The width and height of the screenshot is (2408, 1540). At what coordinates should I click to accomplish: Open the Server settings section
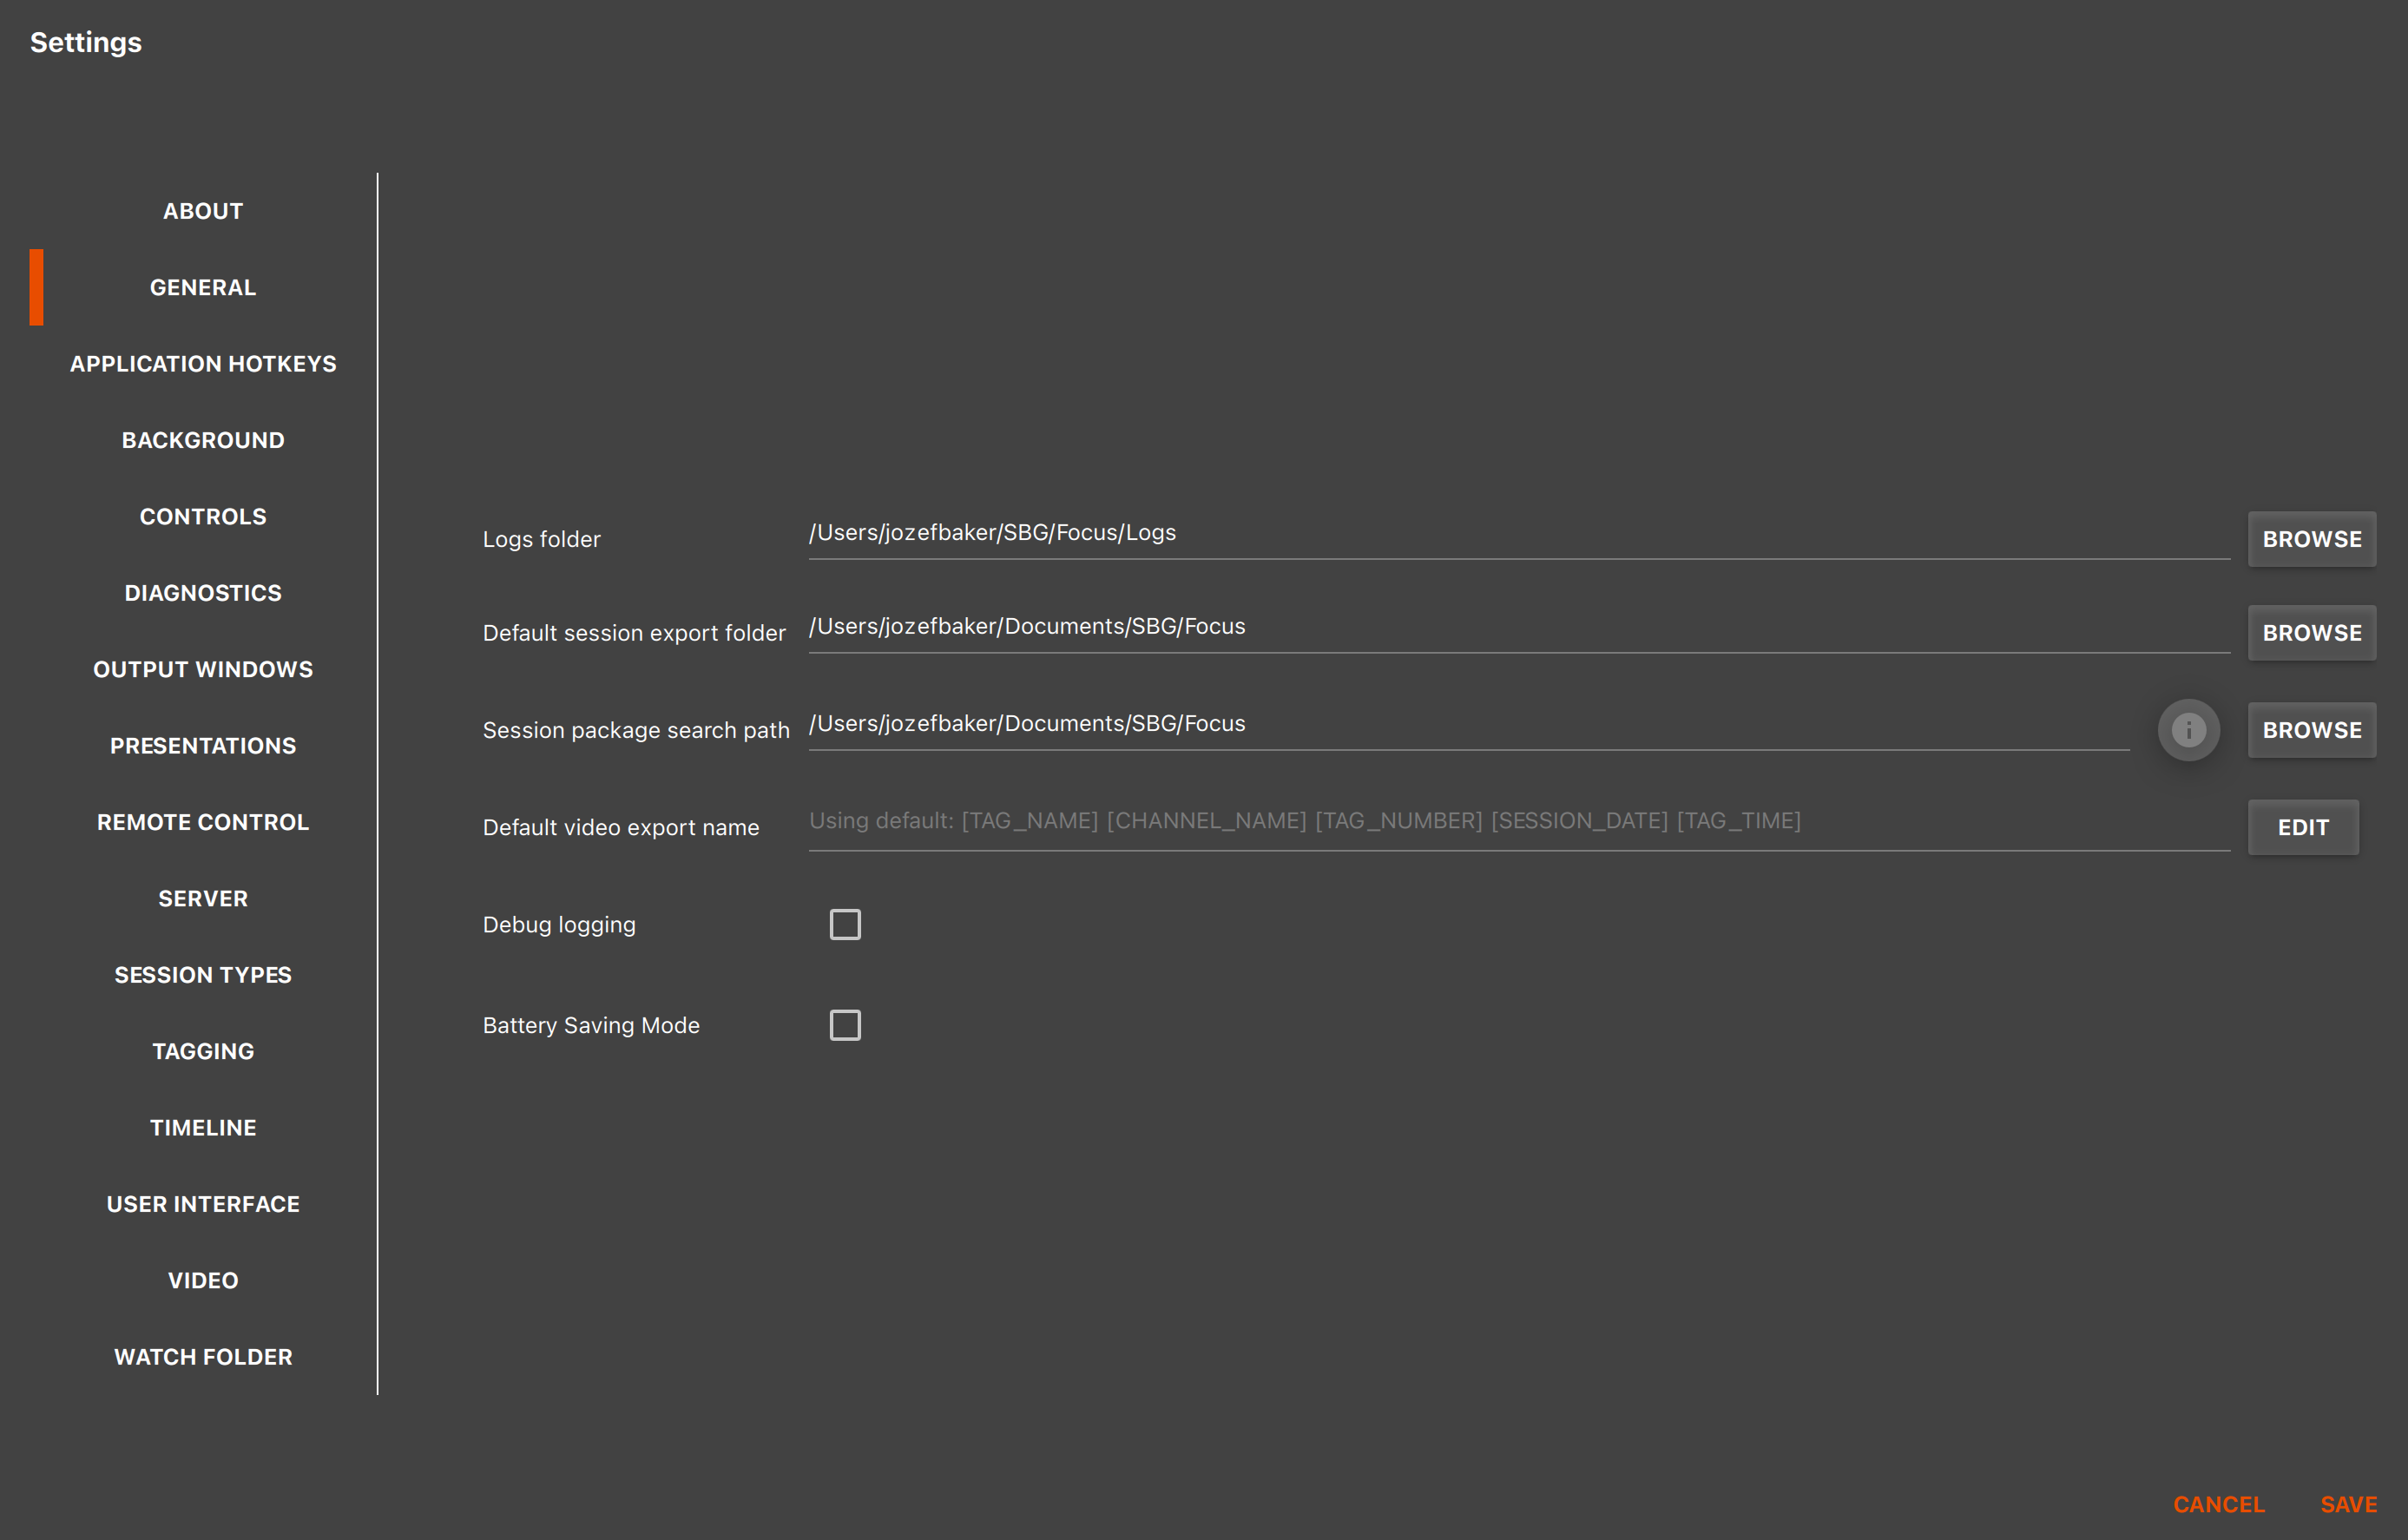203,899
